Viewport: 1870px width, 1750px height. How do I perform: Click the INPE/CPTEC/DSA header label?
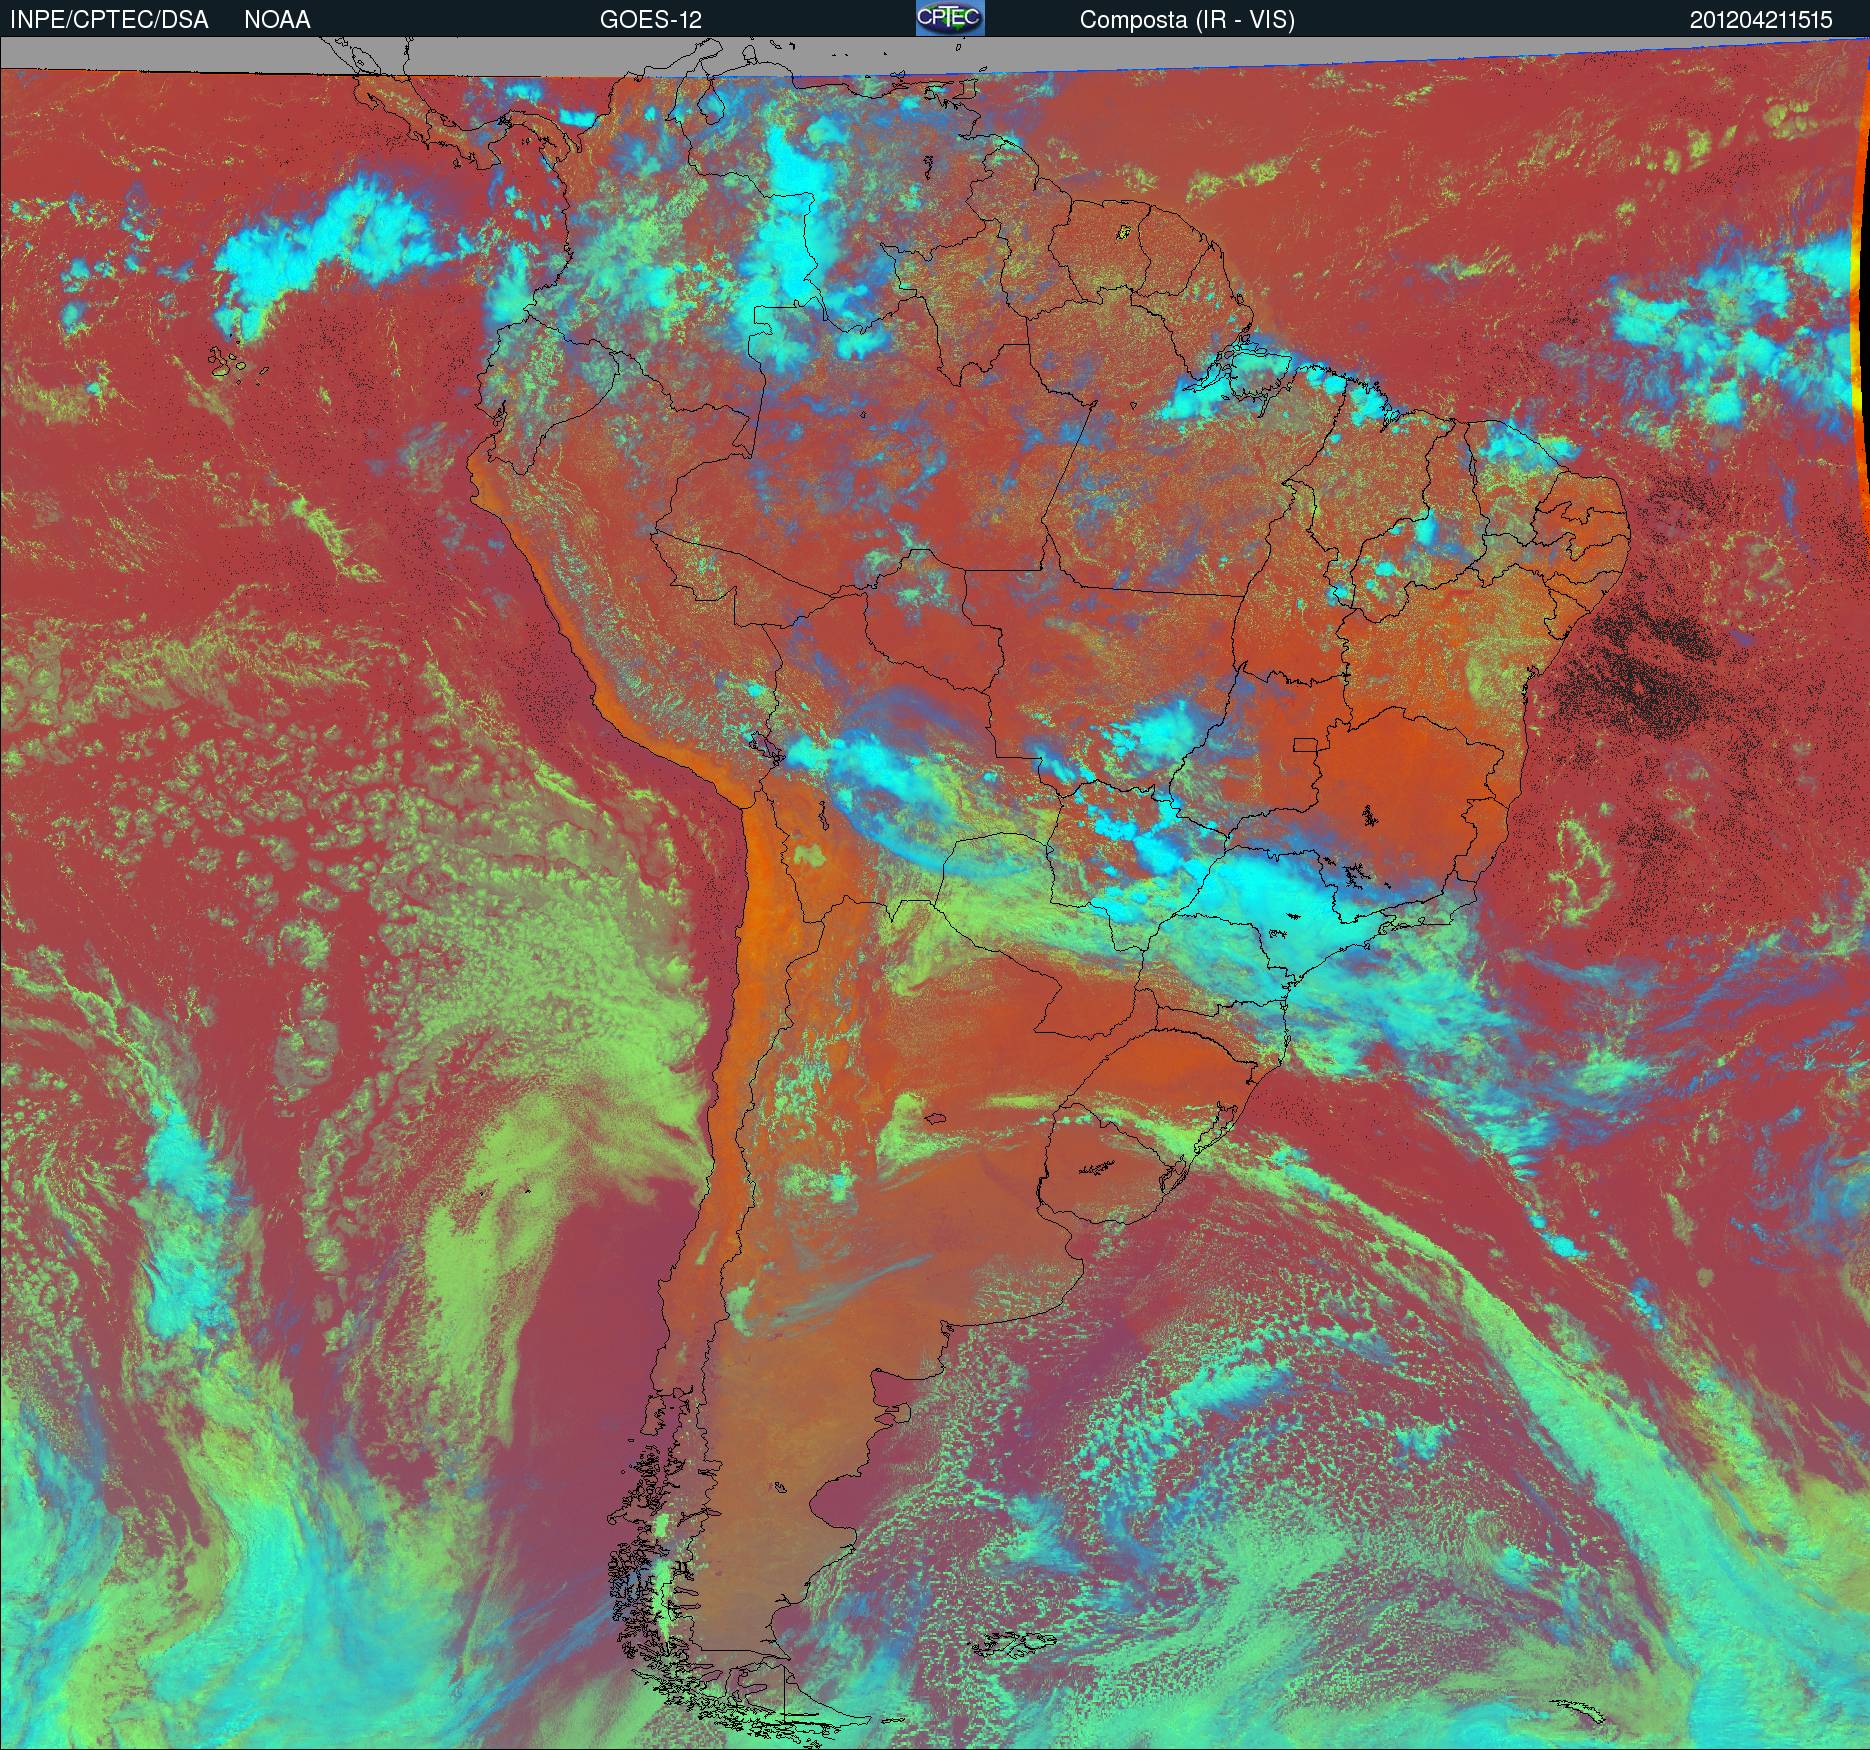click(x=109, y=20)
